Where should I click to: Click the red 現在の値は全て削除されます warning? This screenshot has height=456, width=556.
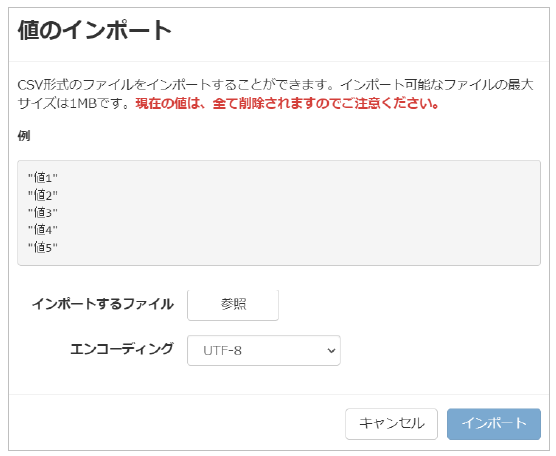point(288,104)
